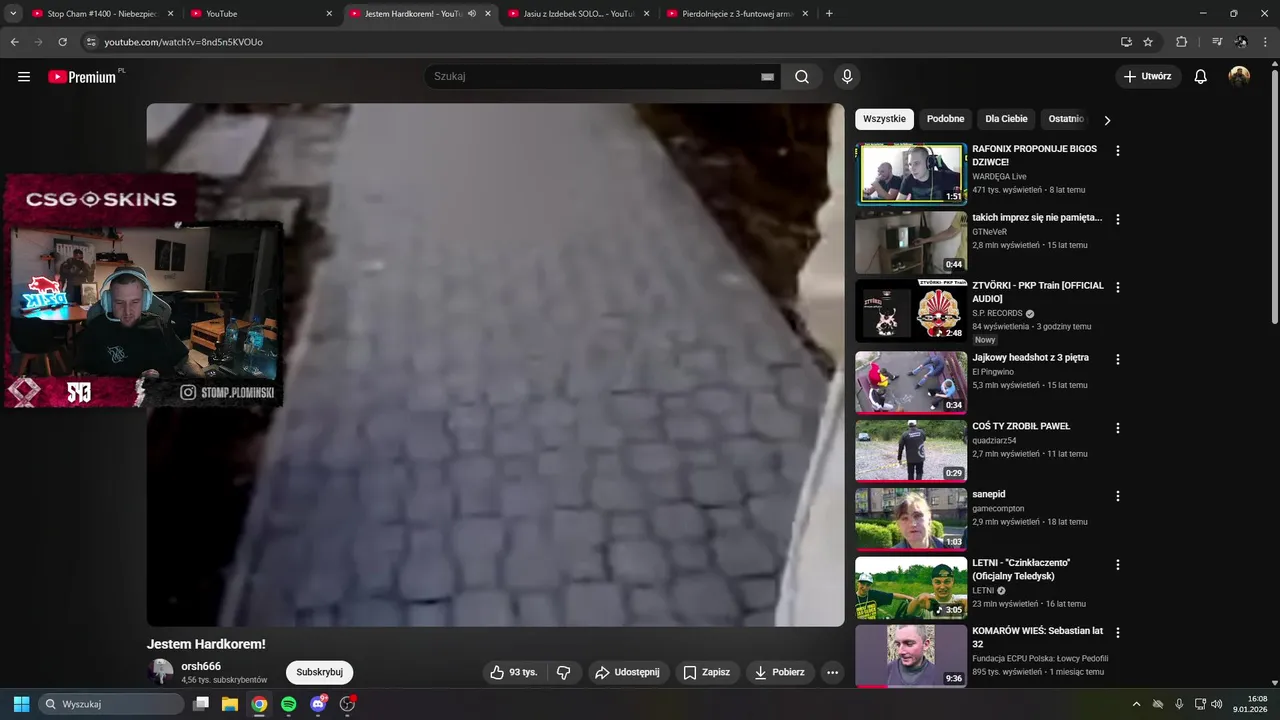Download video with Pobierz button
The height and width of the screenshot is (720, 1280).
(779, 673)
